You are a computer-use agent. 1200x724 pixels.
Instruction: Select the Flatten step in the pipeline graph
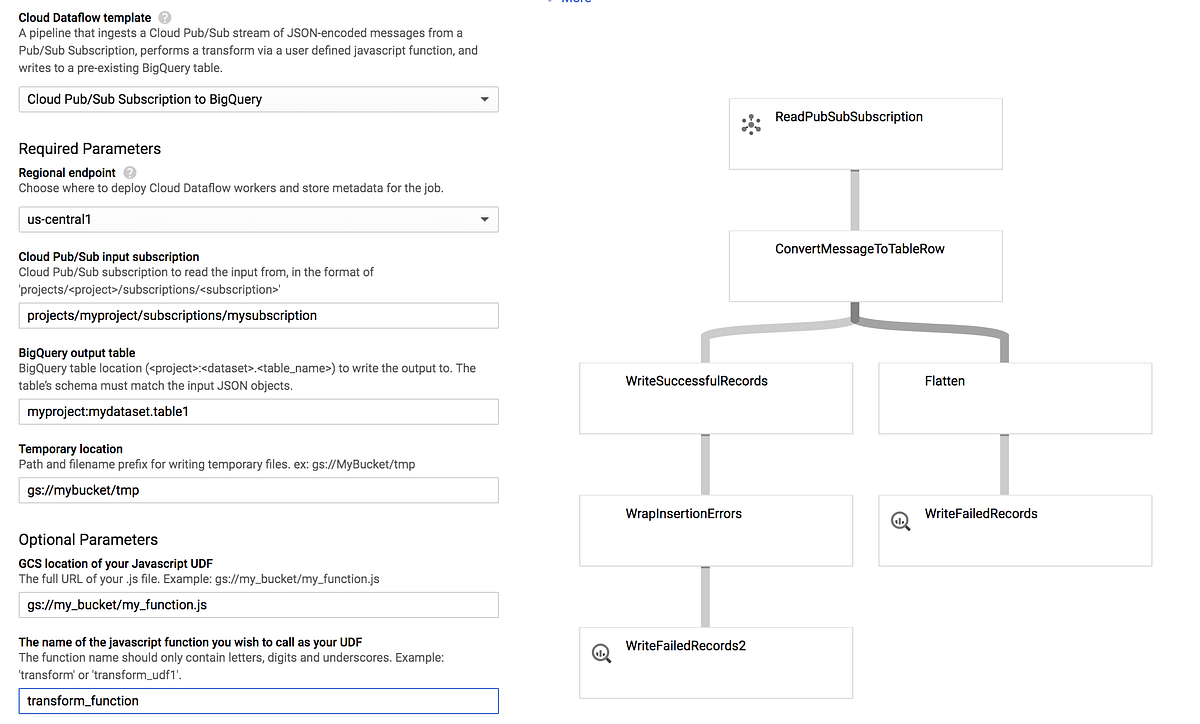pyautogui.click(x=1014, y=398)
